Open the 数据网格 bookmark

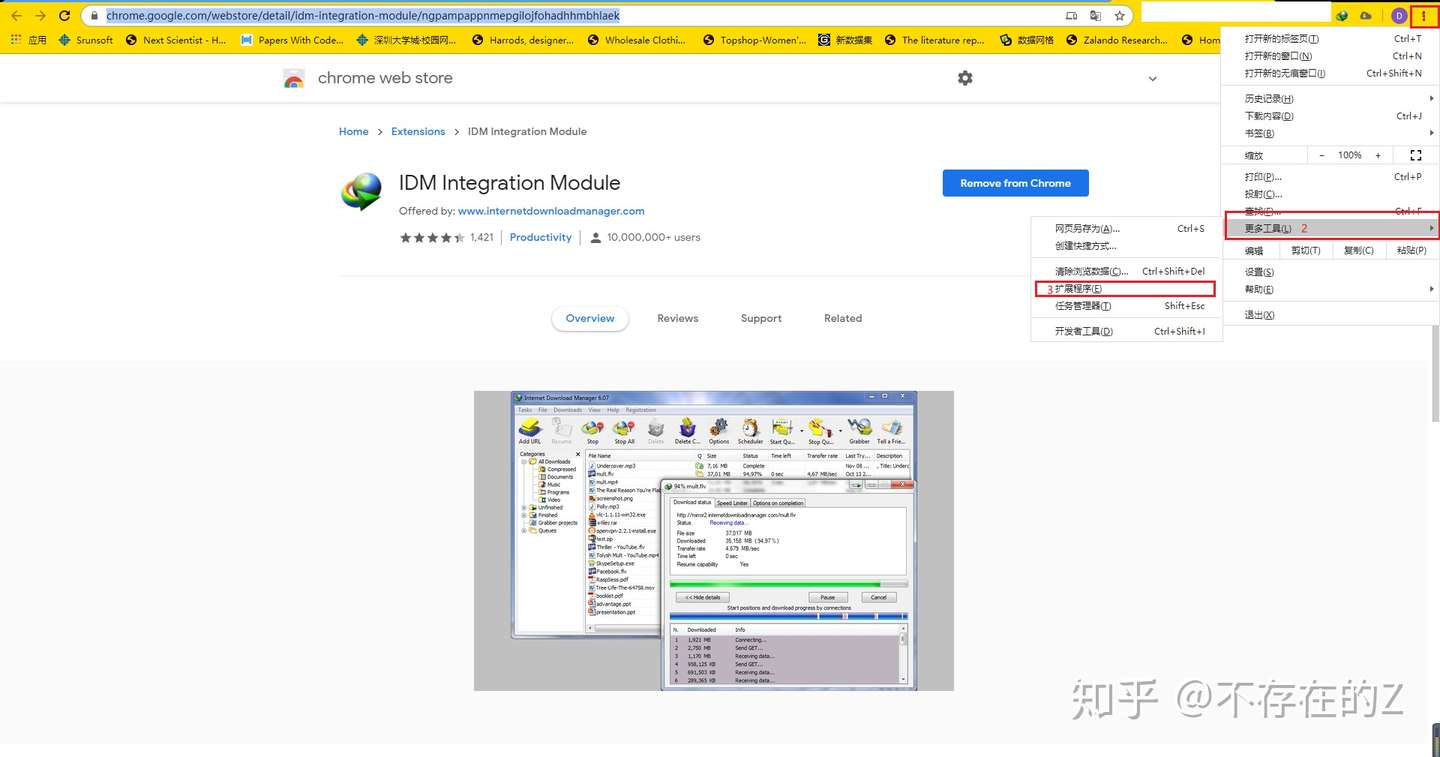pyautogui.click(x=1027, y=40)
